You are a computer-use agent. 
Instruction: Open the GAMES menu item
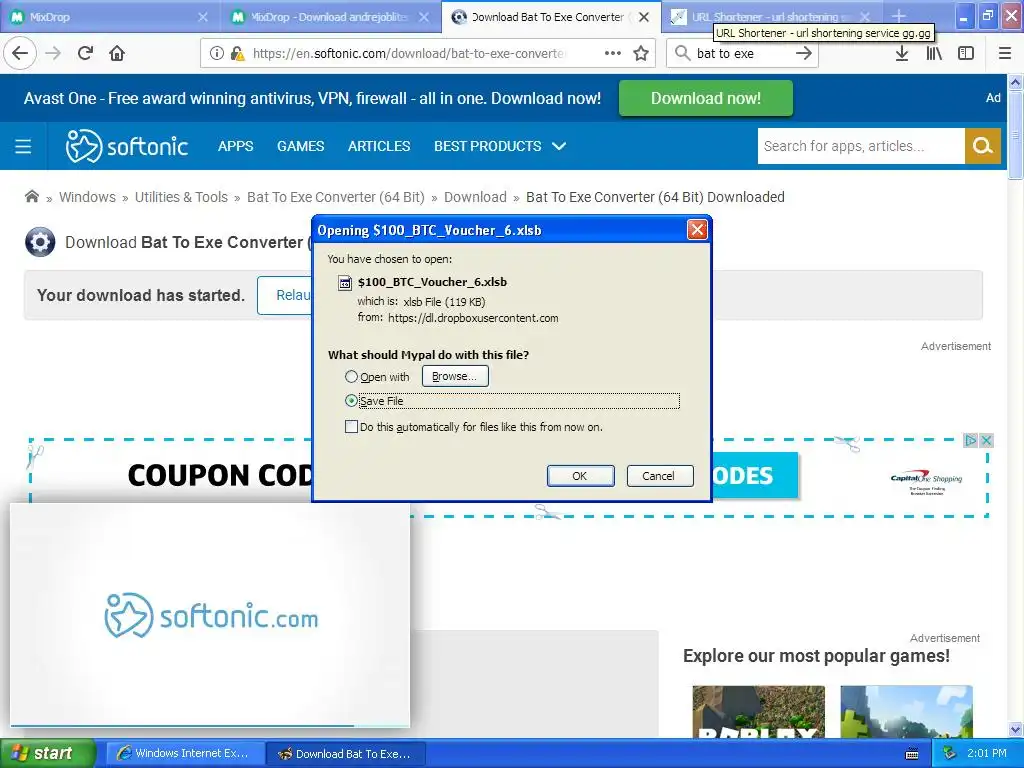point(300,146)
